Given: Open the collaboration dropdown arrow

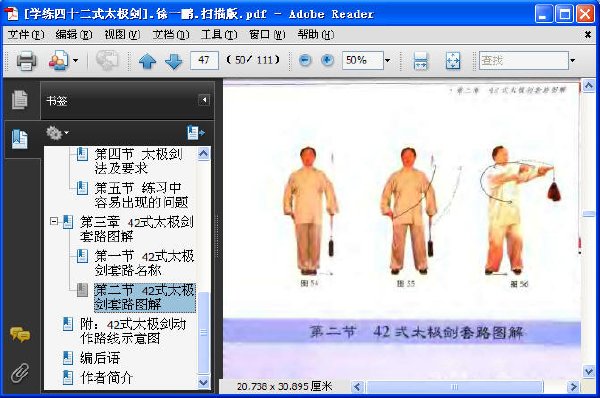Looking at the screenshot, I should point(75,60).
